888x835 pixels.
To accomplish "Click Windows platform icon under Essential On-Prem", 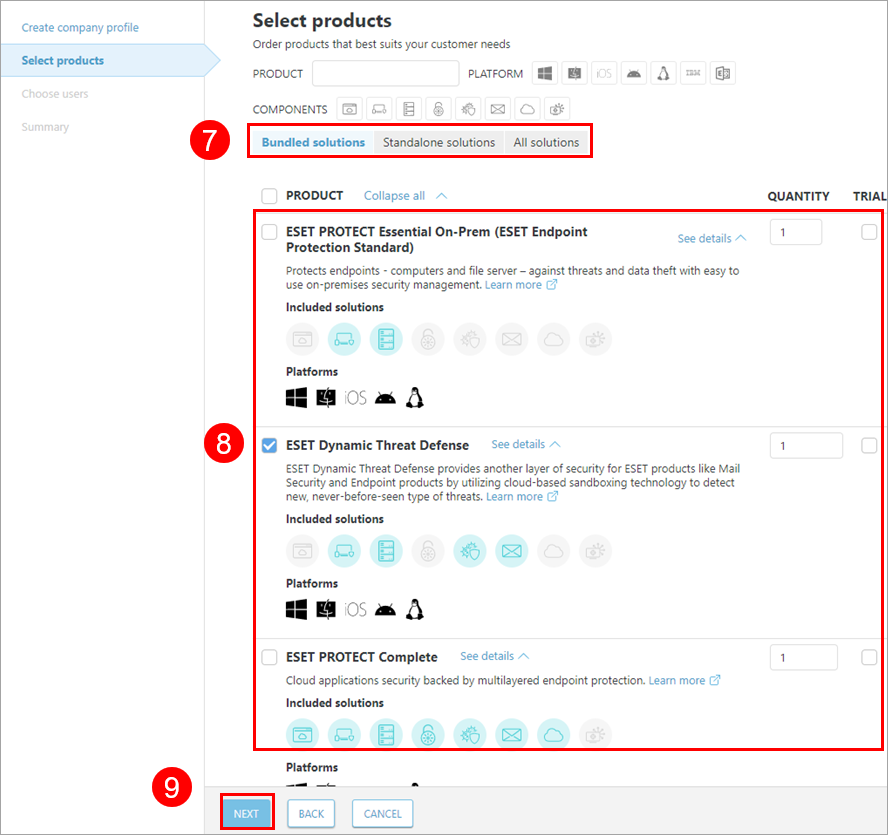I will [x=296, y=398].
